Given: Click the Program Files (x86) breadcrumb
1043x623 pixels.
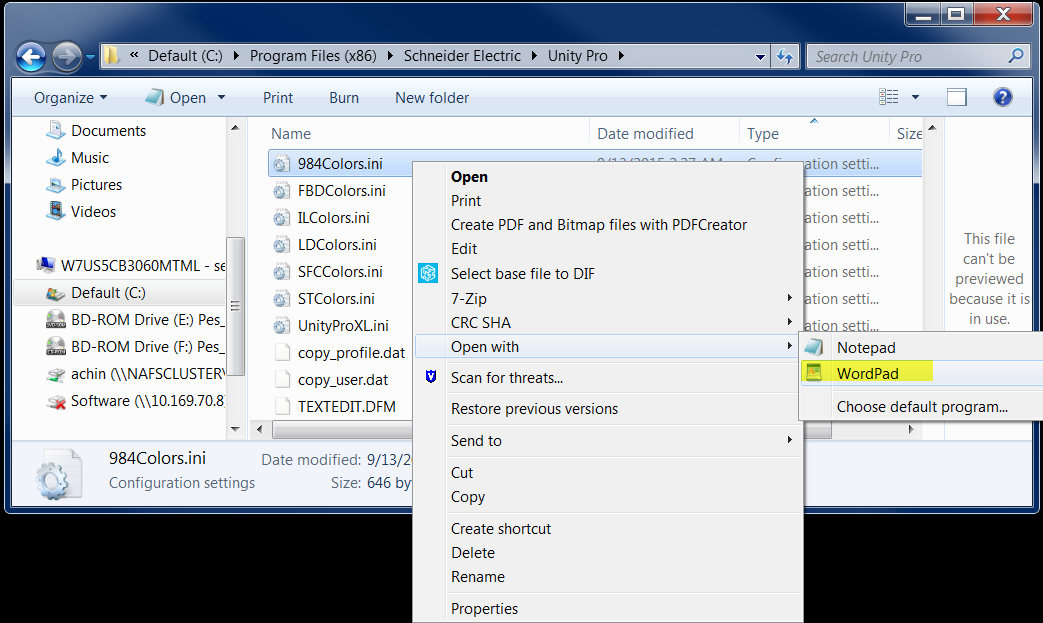Looking at the screenshot, I should (x=313, y=56).
